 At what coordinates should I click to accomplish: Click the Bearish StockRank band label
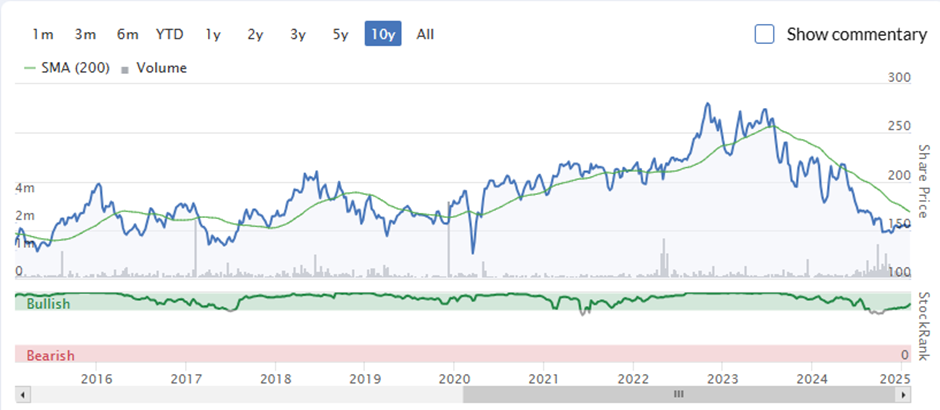[50, 355]
